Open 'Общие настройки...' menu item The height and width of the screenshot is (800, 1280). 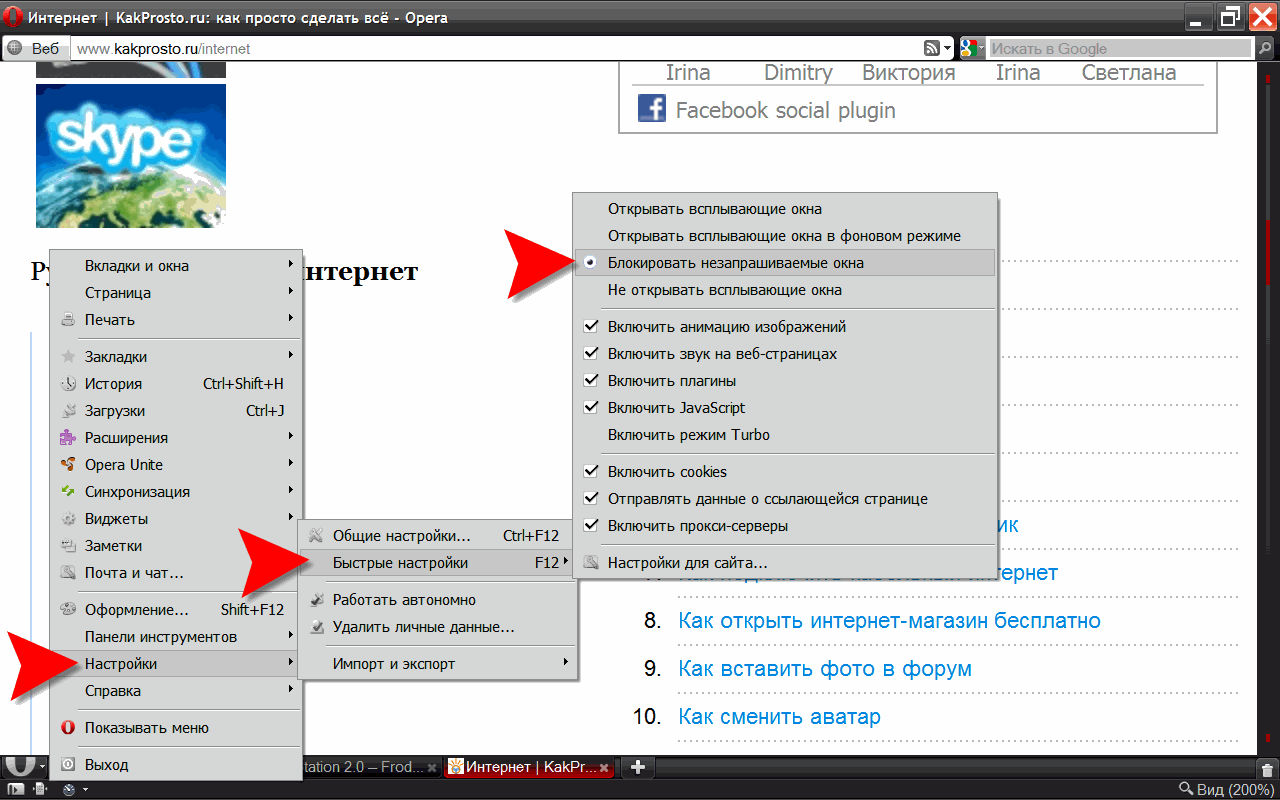[401, 536]
